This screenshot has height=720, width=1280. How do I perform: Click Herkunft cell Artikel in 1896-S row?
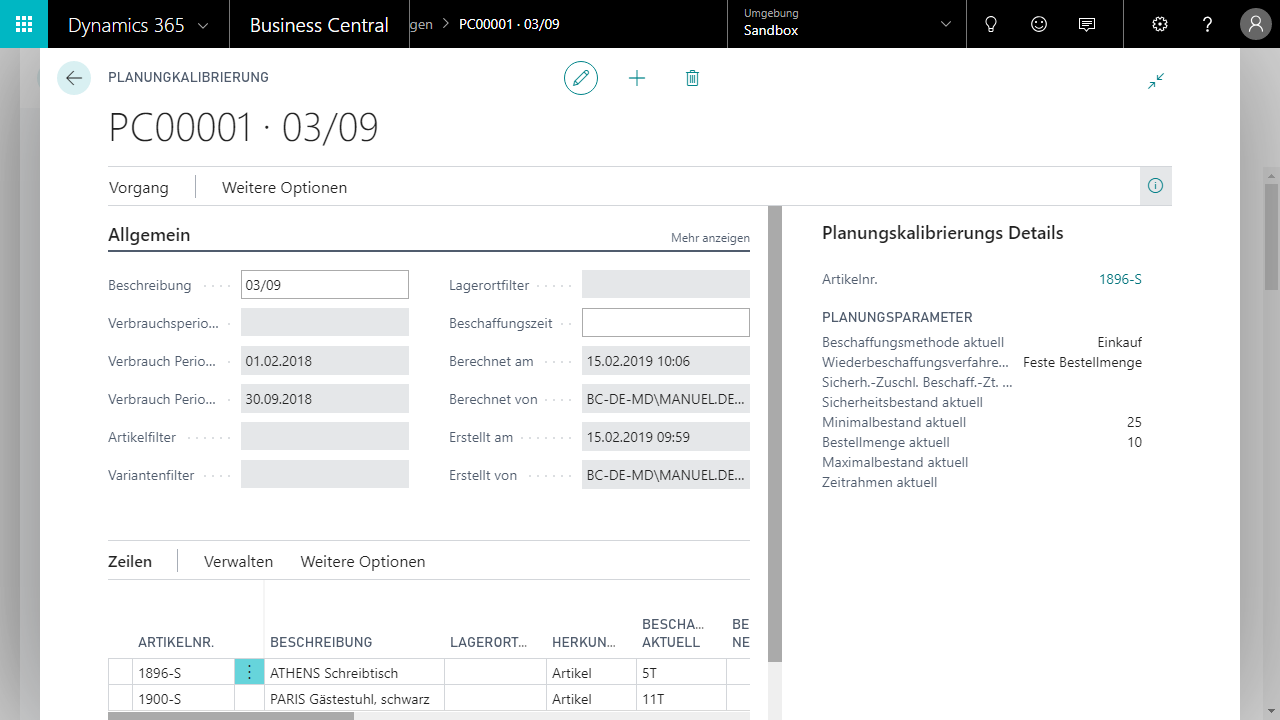[591, 673]
